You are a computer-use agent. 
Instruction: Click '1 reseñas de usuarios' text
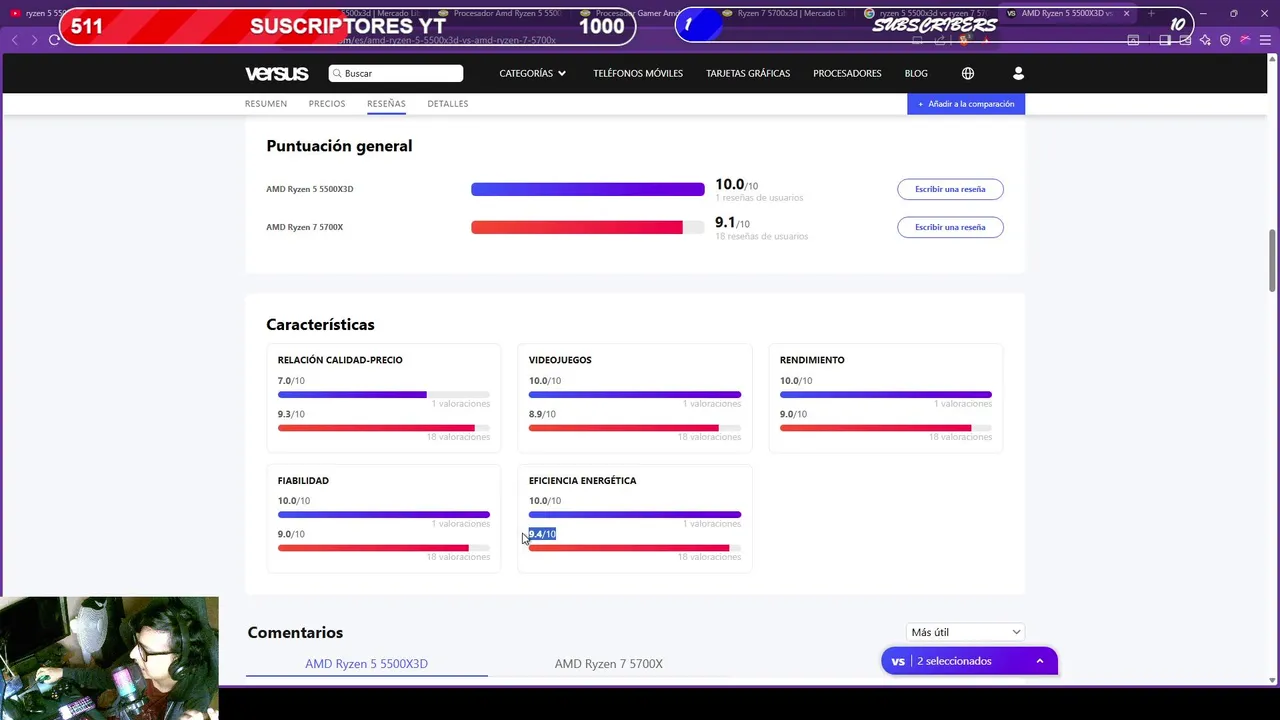[x=759, y=198]
